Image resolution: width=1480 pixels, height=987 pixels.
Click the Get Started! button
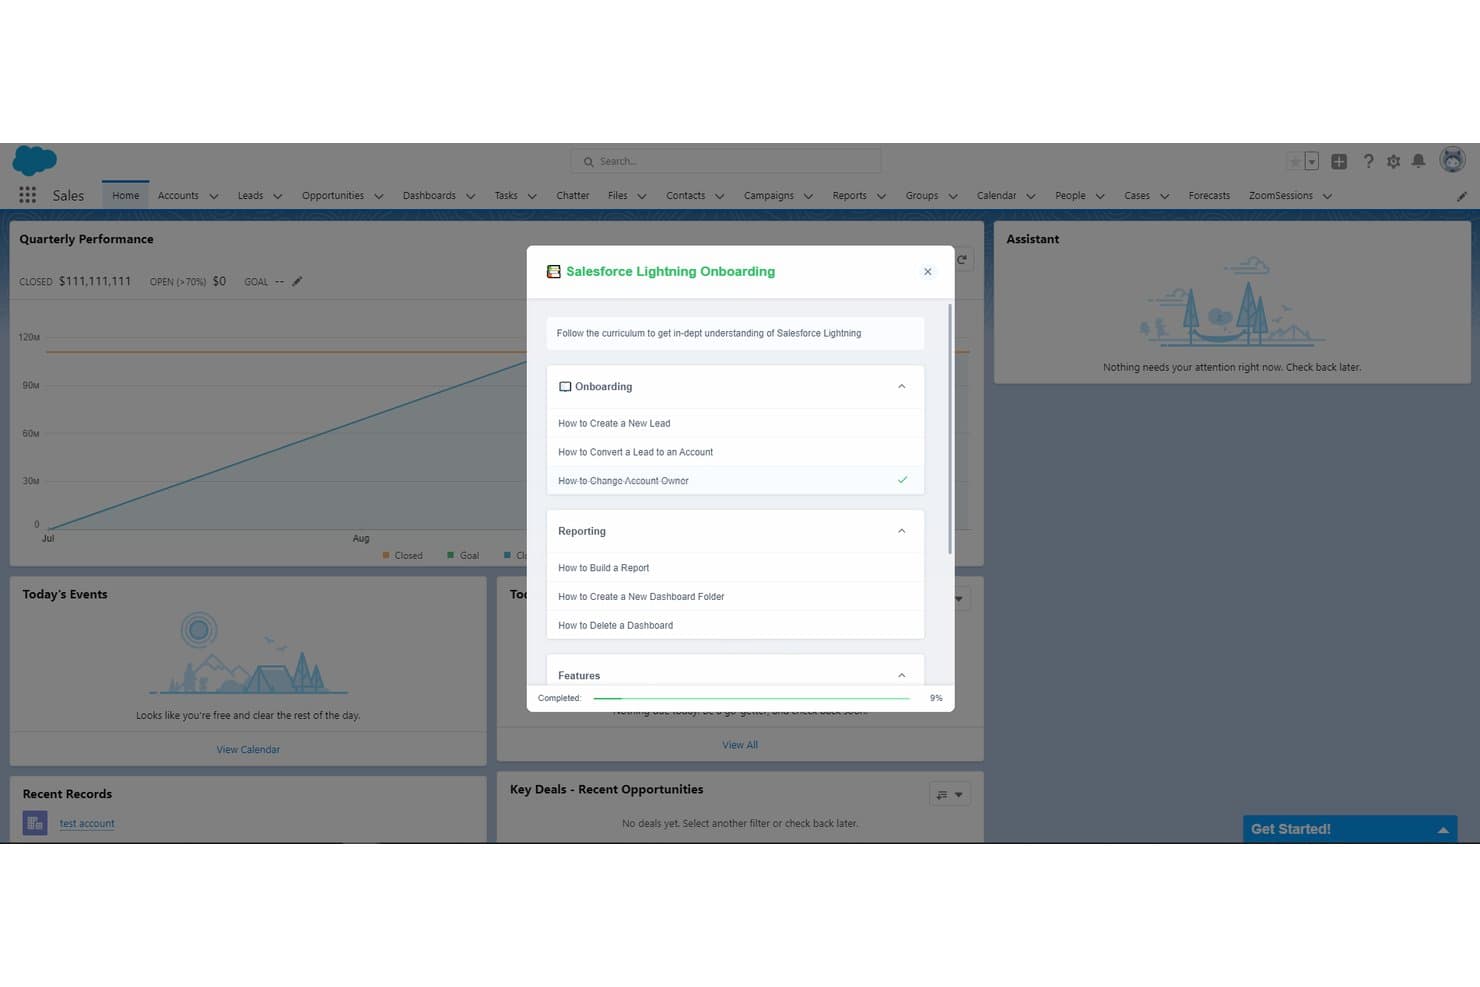[x=1350, y=829]
